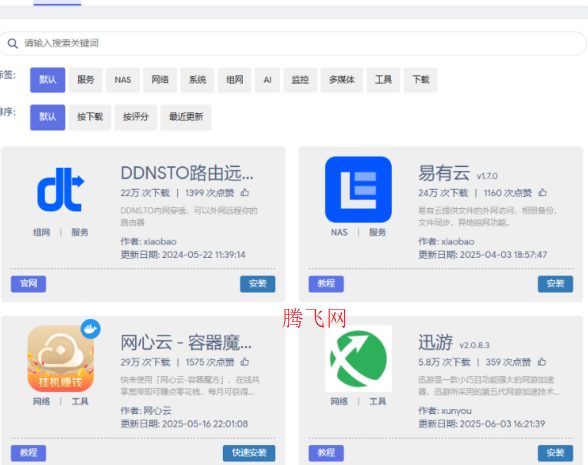The image size is (588, 465).
Task: Click version v1.7.0 text
Action: pyautogui.click(x=487, y=176)
